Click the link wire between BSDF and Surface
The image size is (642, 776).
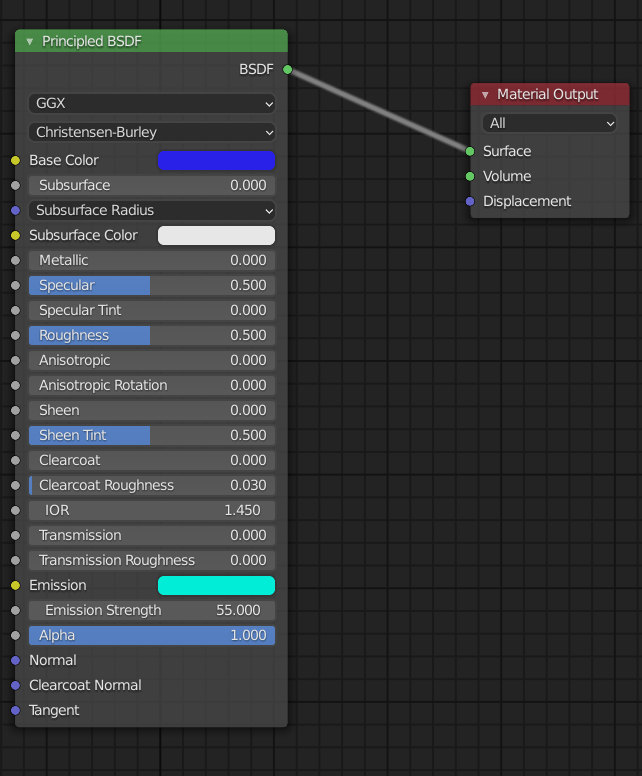point(379,110)
